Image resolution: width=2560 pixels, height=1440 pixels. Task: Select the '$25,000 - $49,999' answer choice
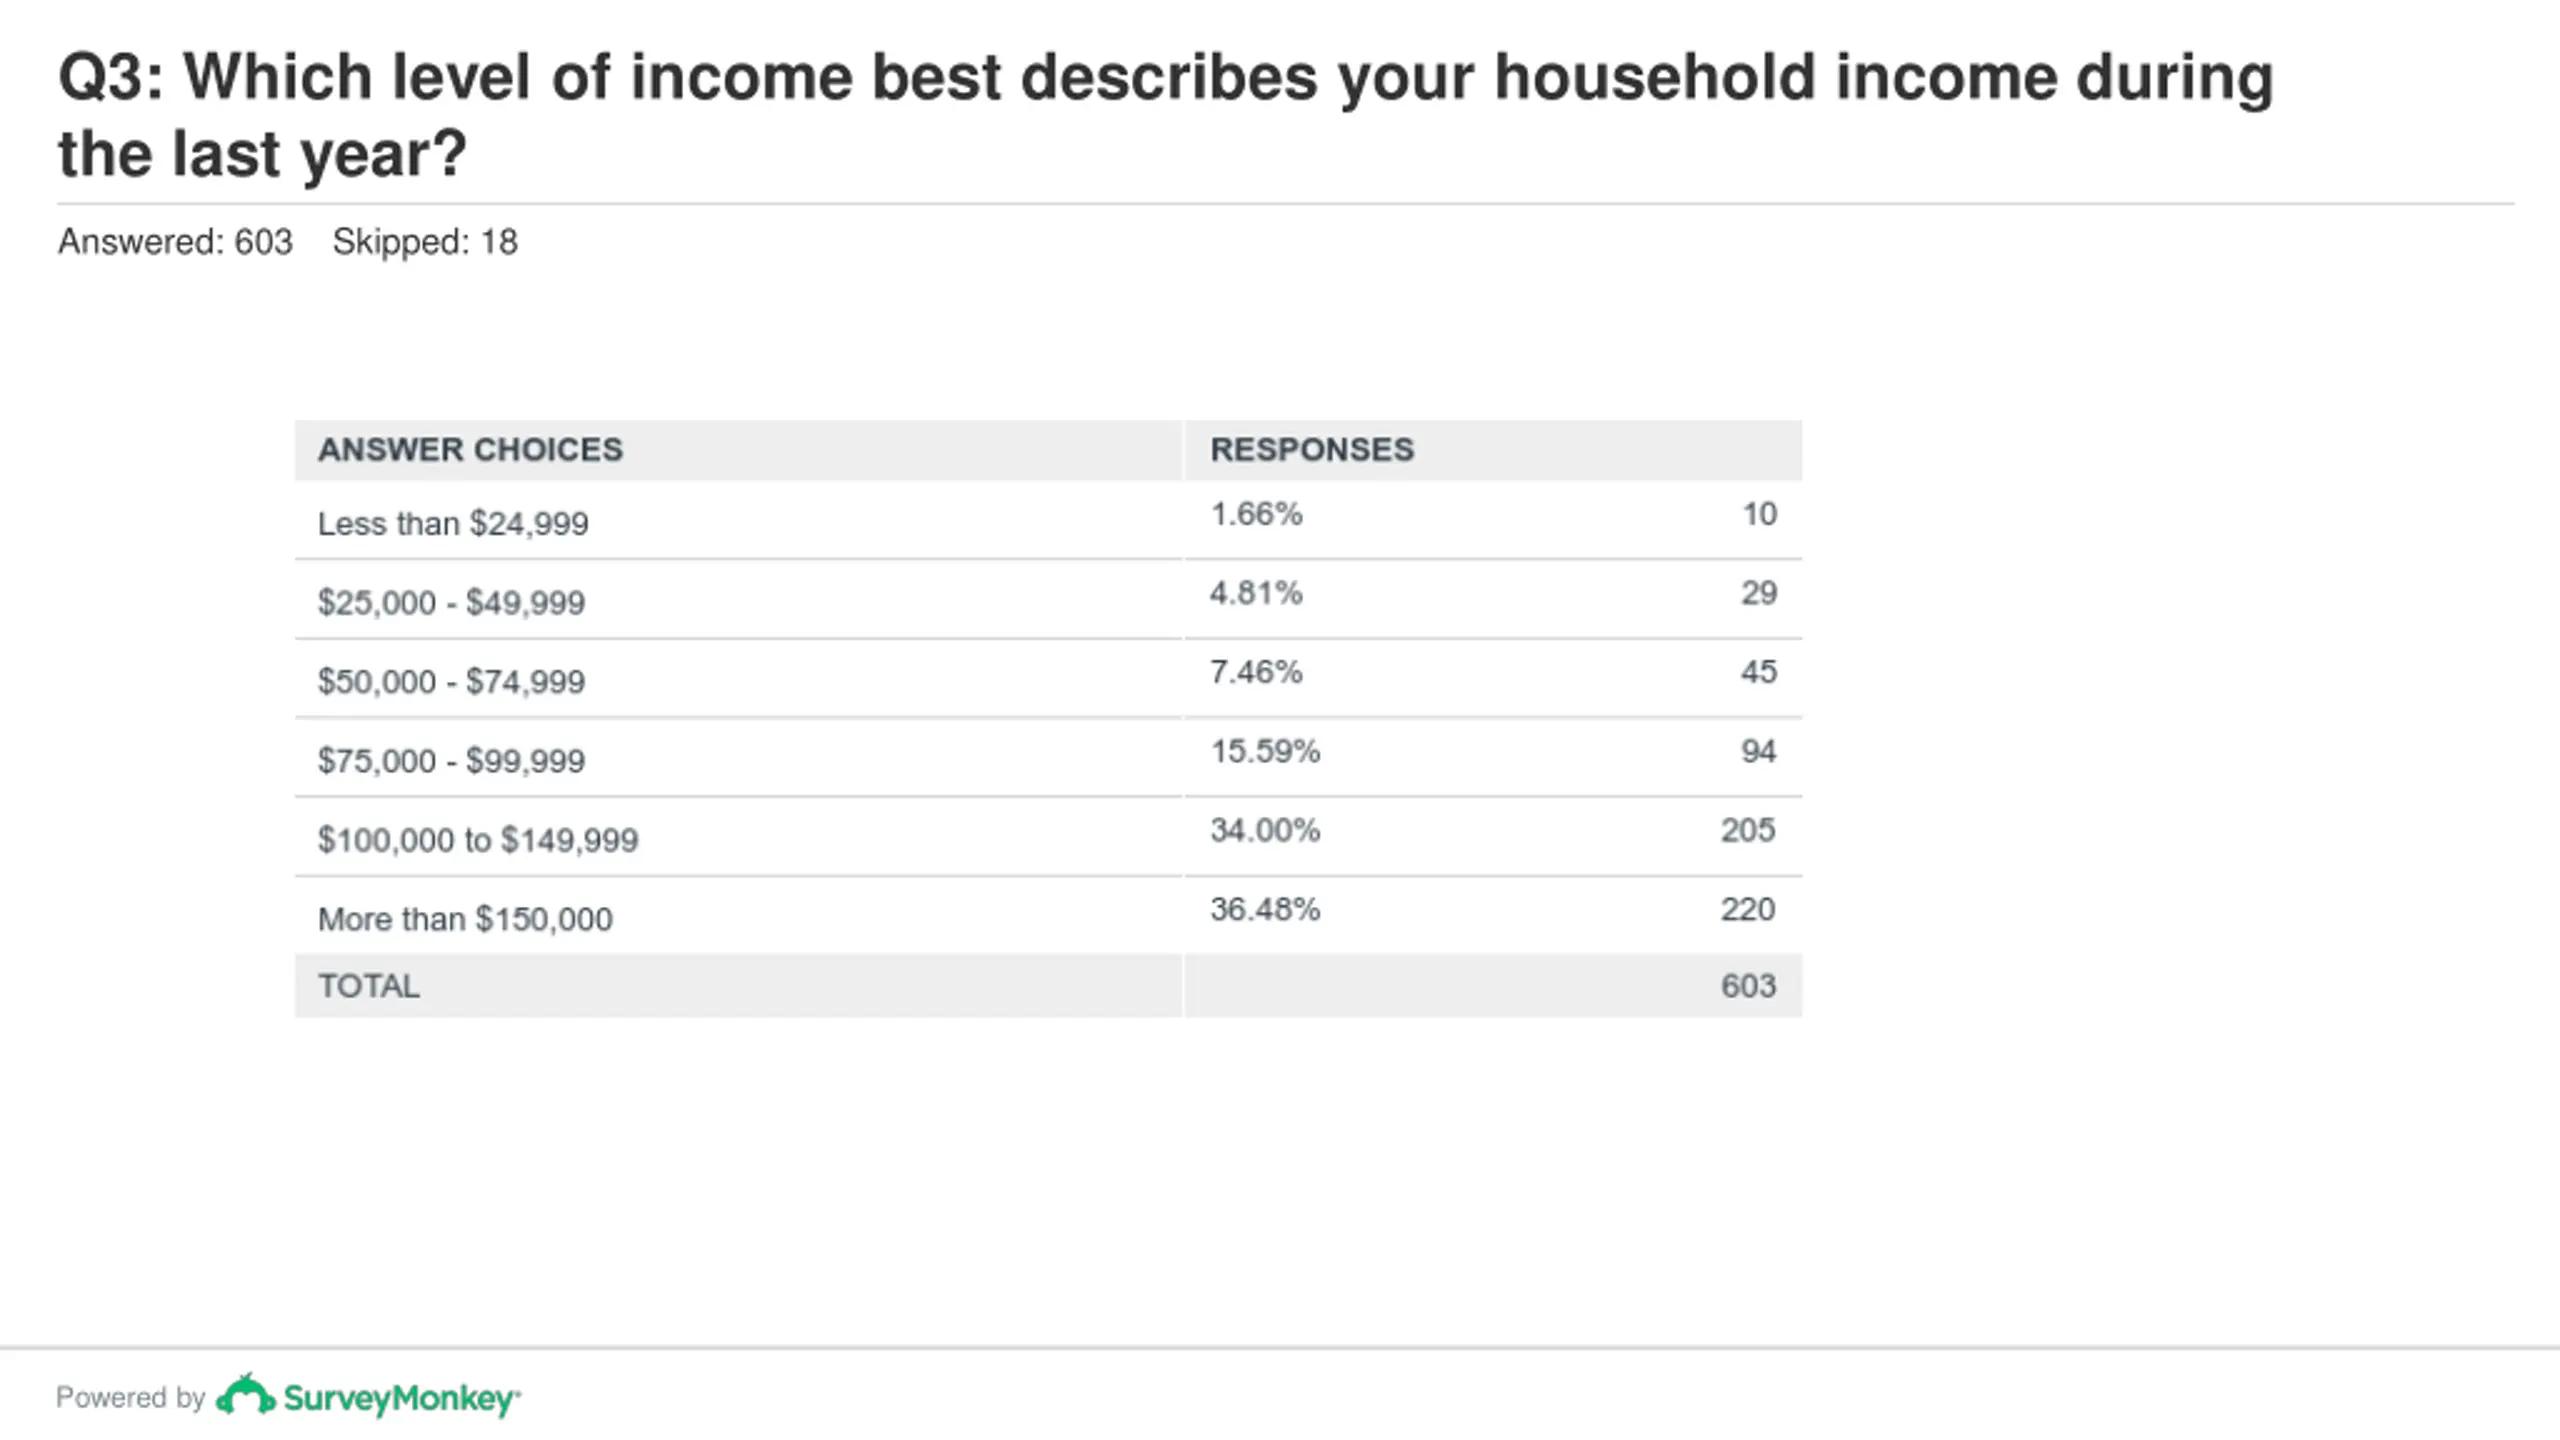[451, 603]
